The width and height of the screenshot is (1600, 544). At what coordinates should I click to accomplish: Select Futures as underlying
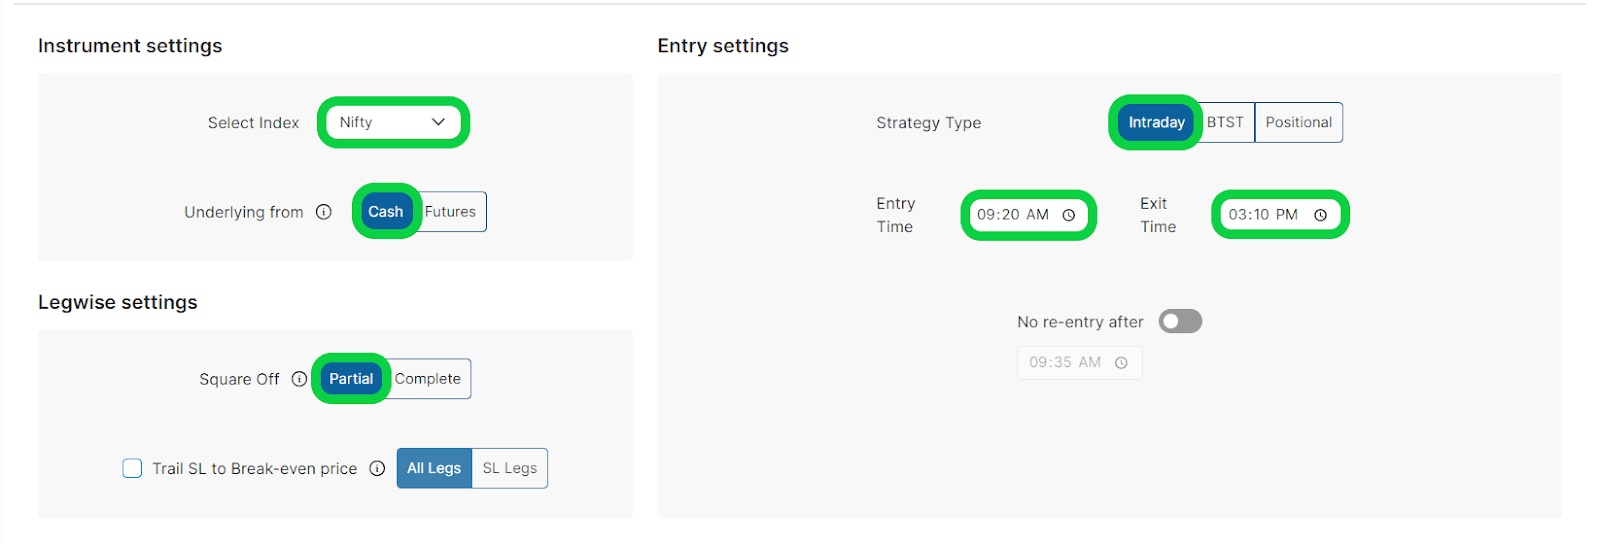pos(451,212)
